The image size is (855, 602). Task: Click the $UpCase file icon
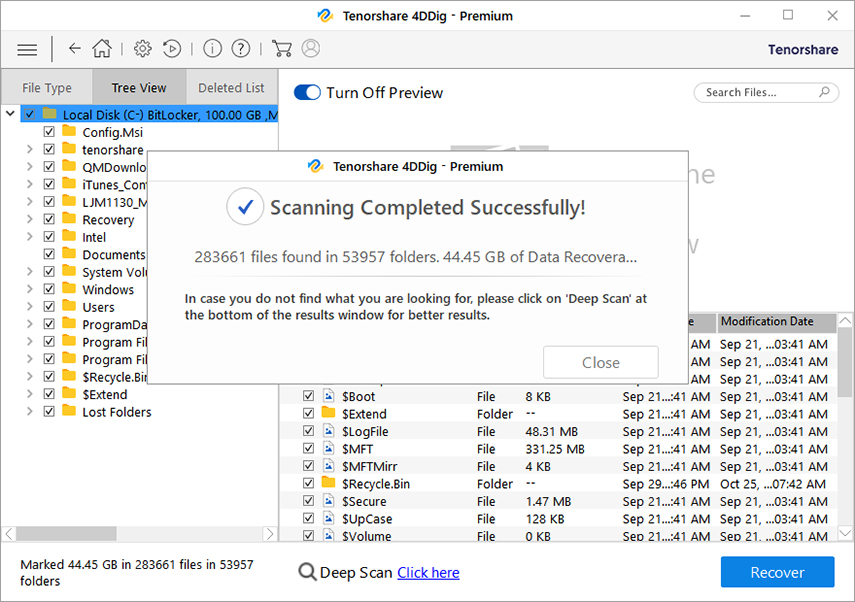(x=329, y=517)
